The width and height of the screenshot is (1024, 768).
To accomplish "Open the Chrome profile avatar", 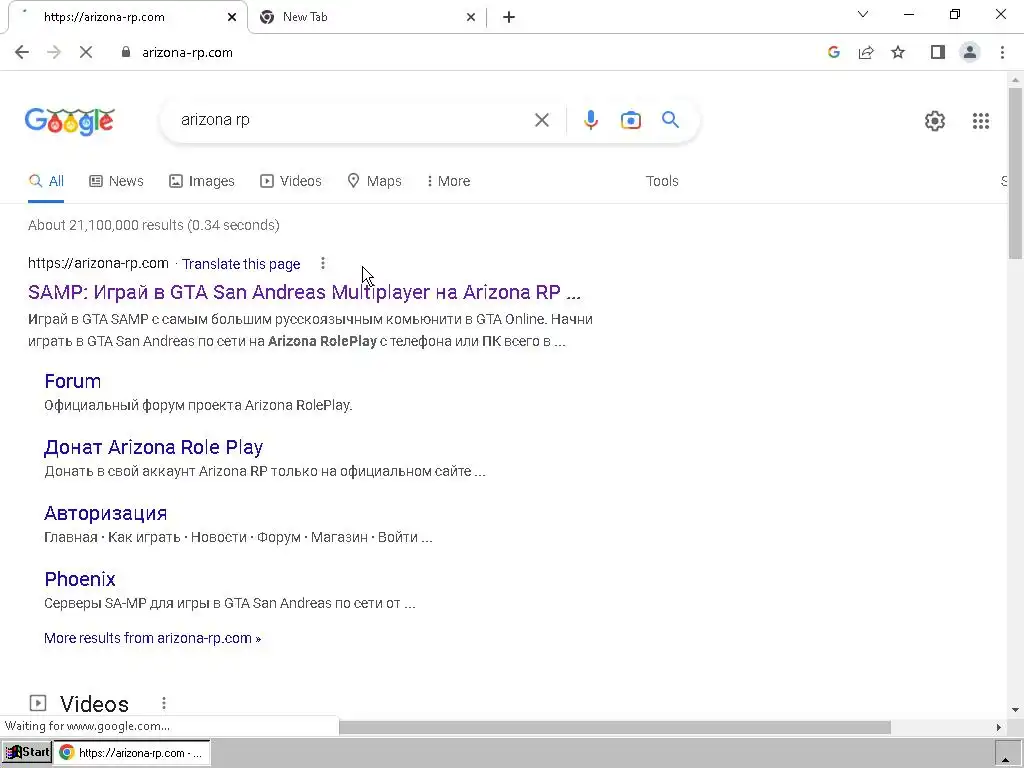I will [x=970, y=52].
